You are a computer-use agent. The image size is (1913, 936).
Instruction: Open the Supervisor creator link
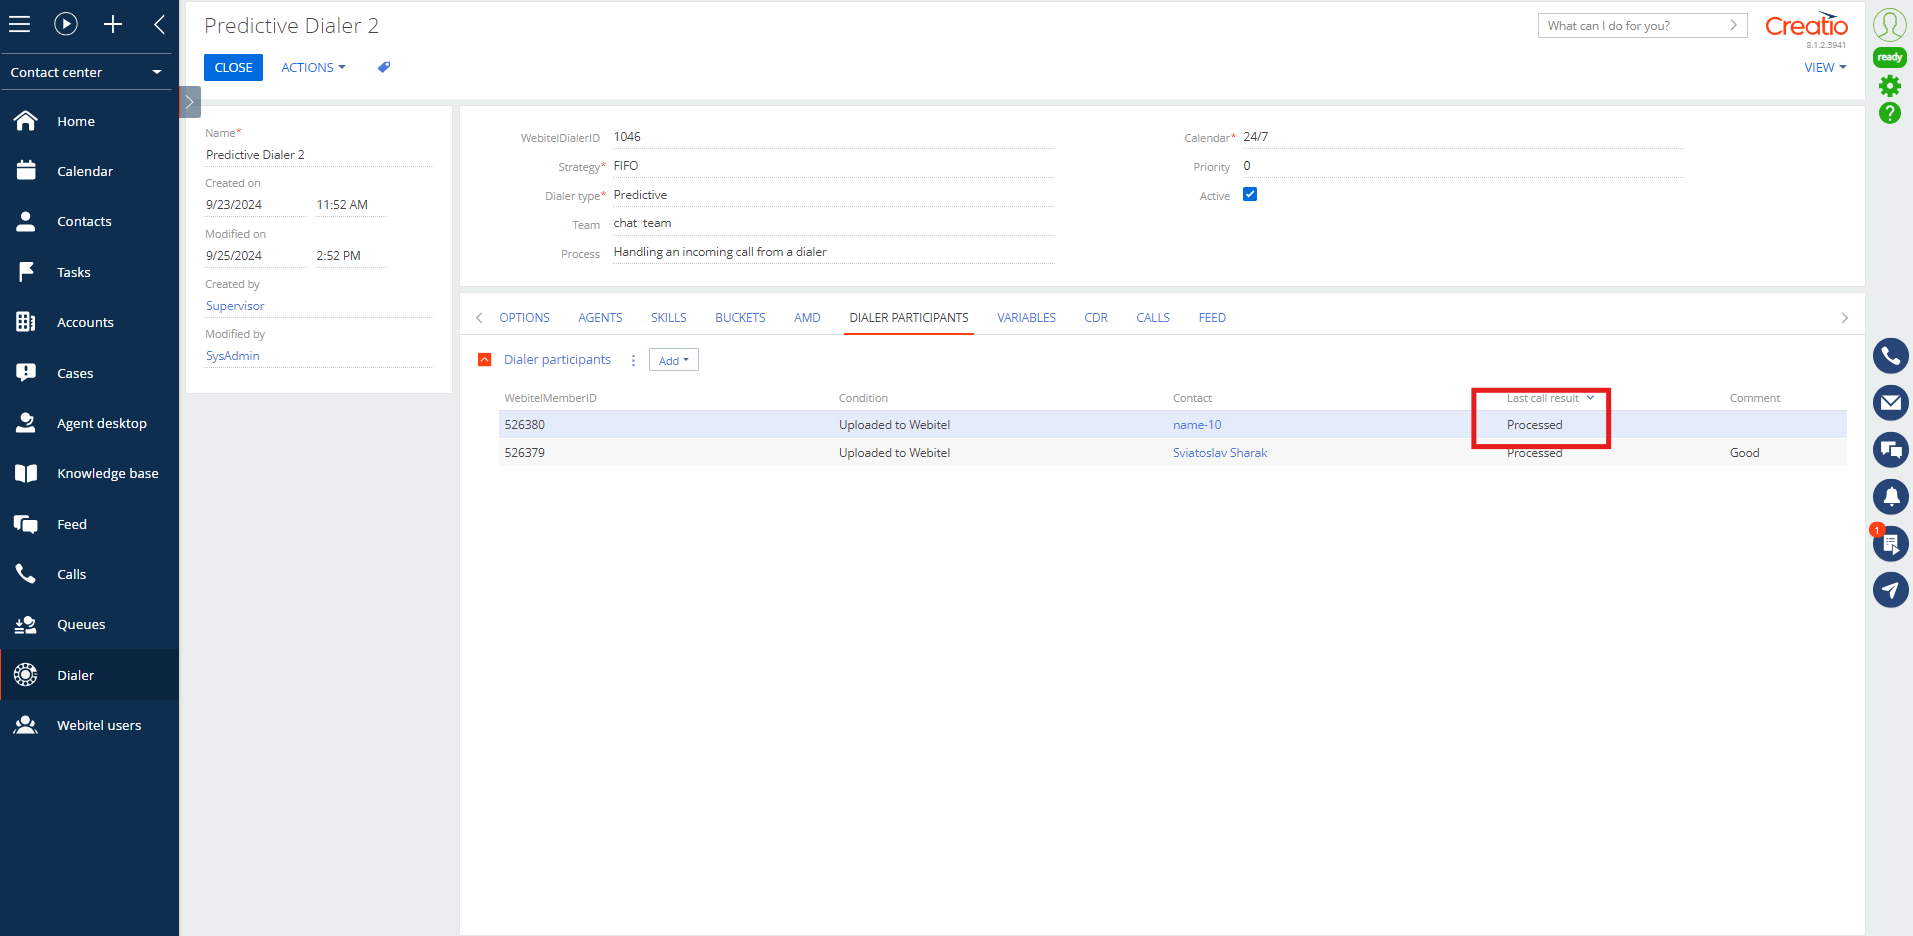click(x=235, y=306)
